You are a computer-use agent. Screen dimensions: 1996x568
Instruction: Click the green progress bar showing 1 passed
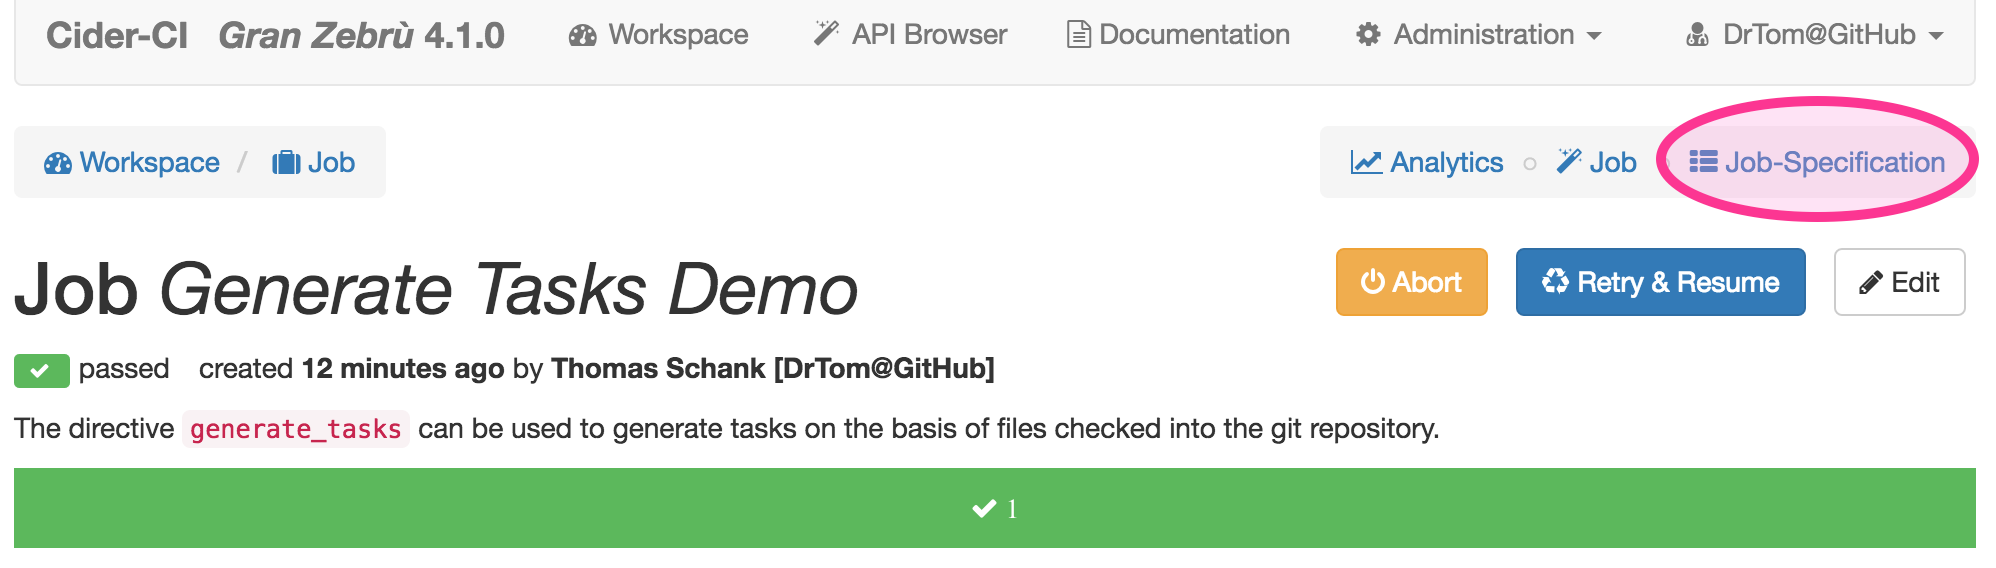coord(995,508)
